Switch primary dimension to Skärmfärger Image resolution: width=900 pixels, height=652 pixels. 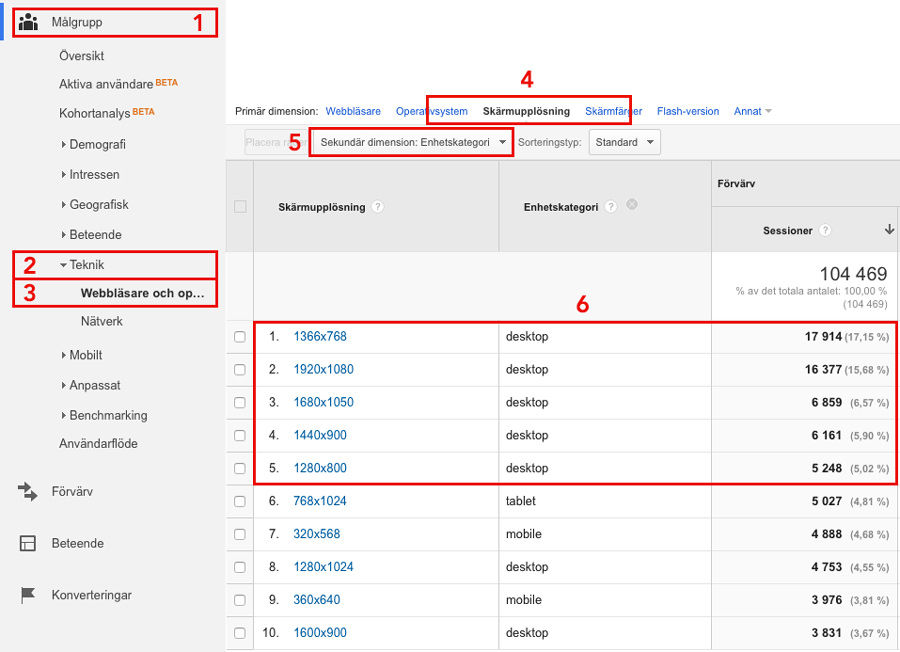tap(614, 111)
